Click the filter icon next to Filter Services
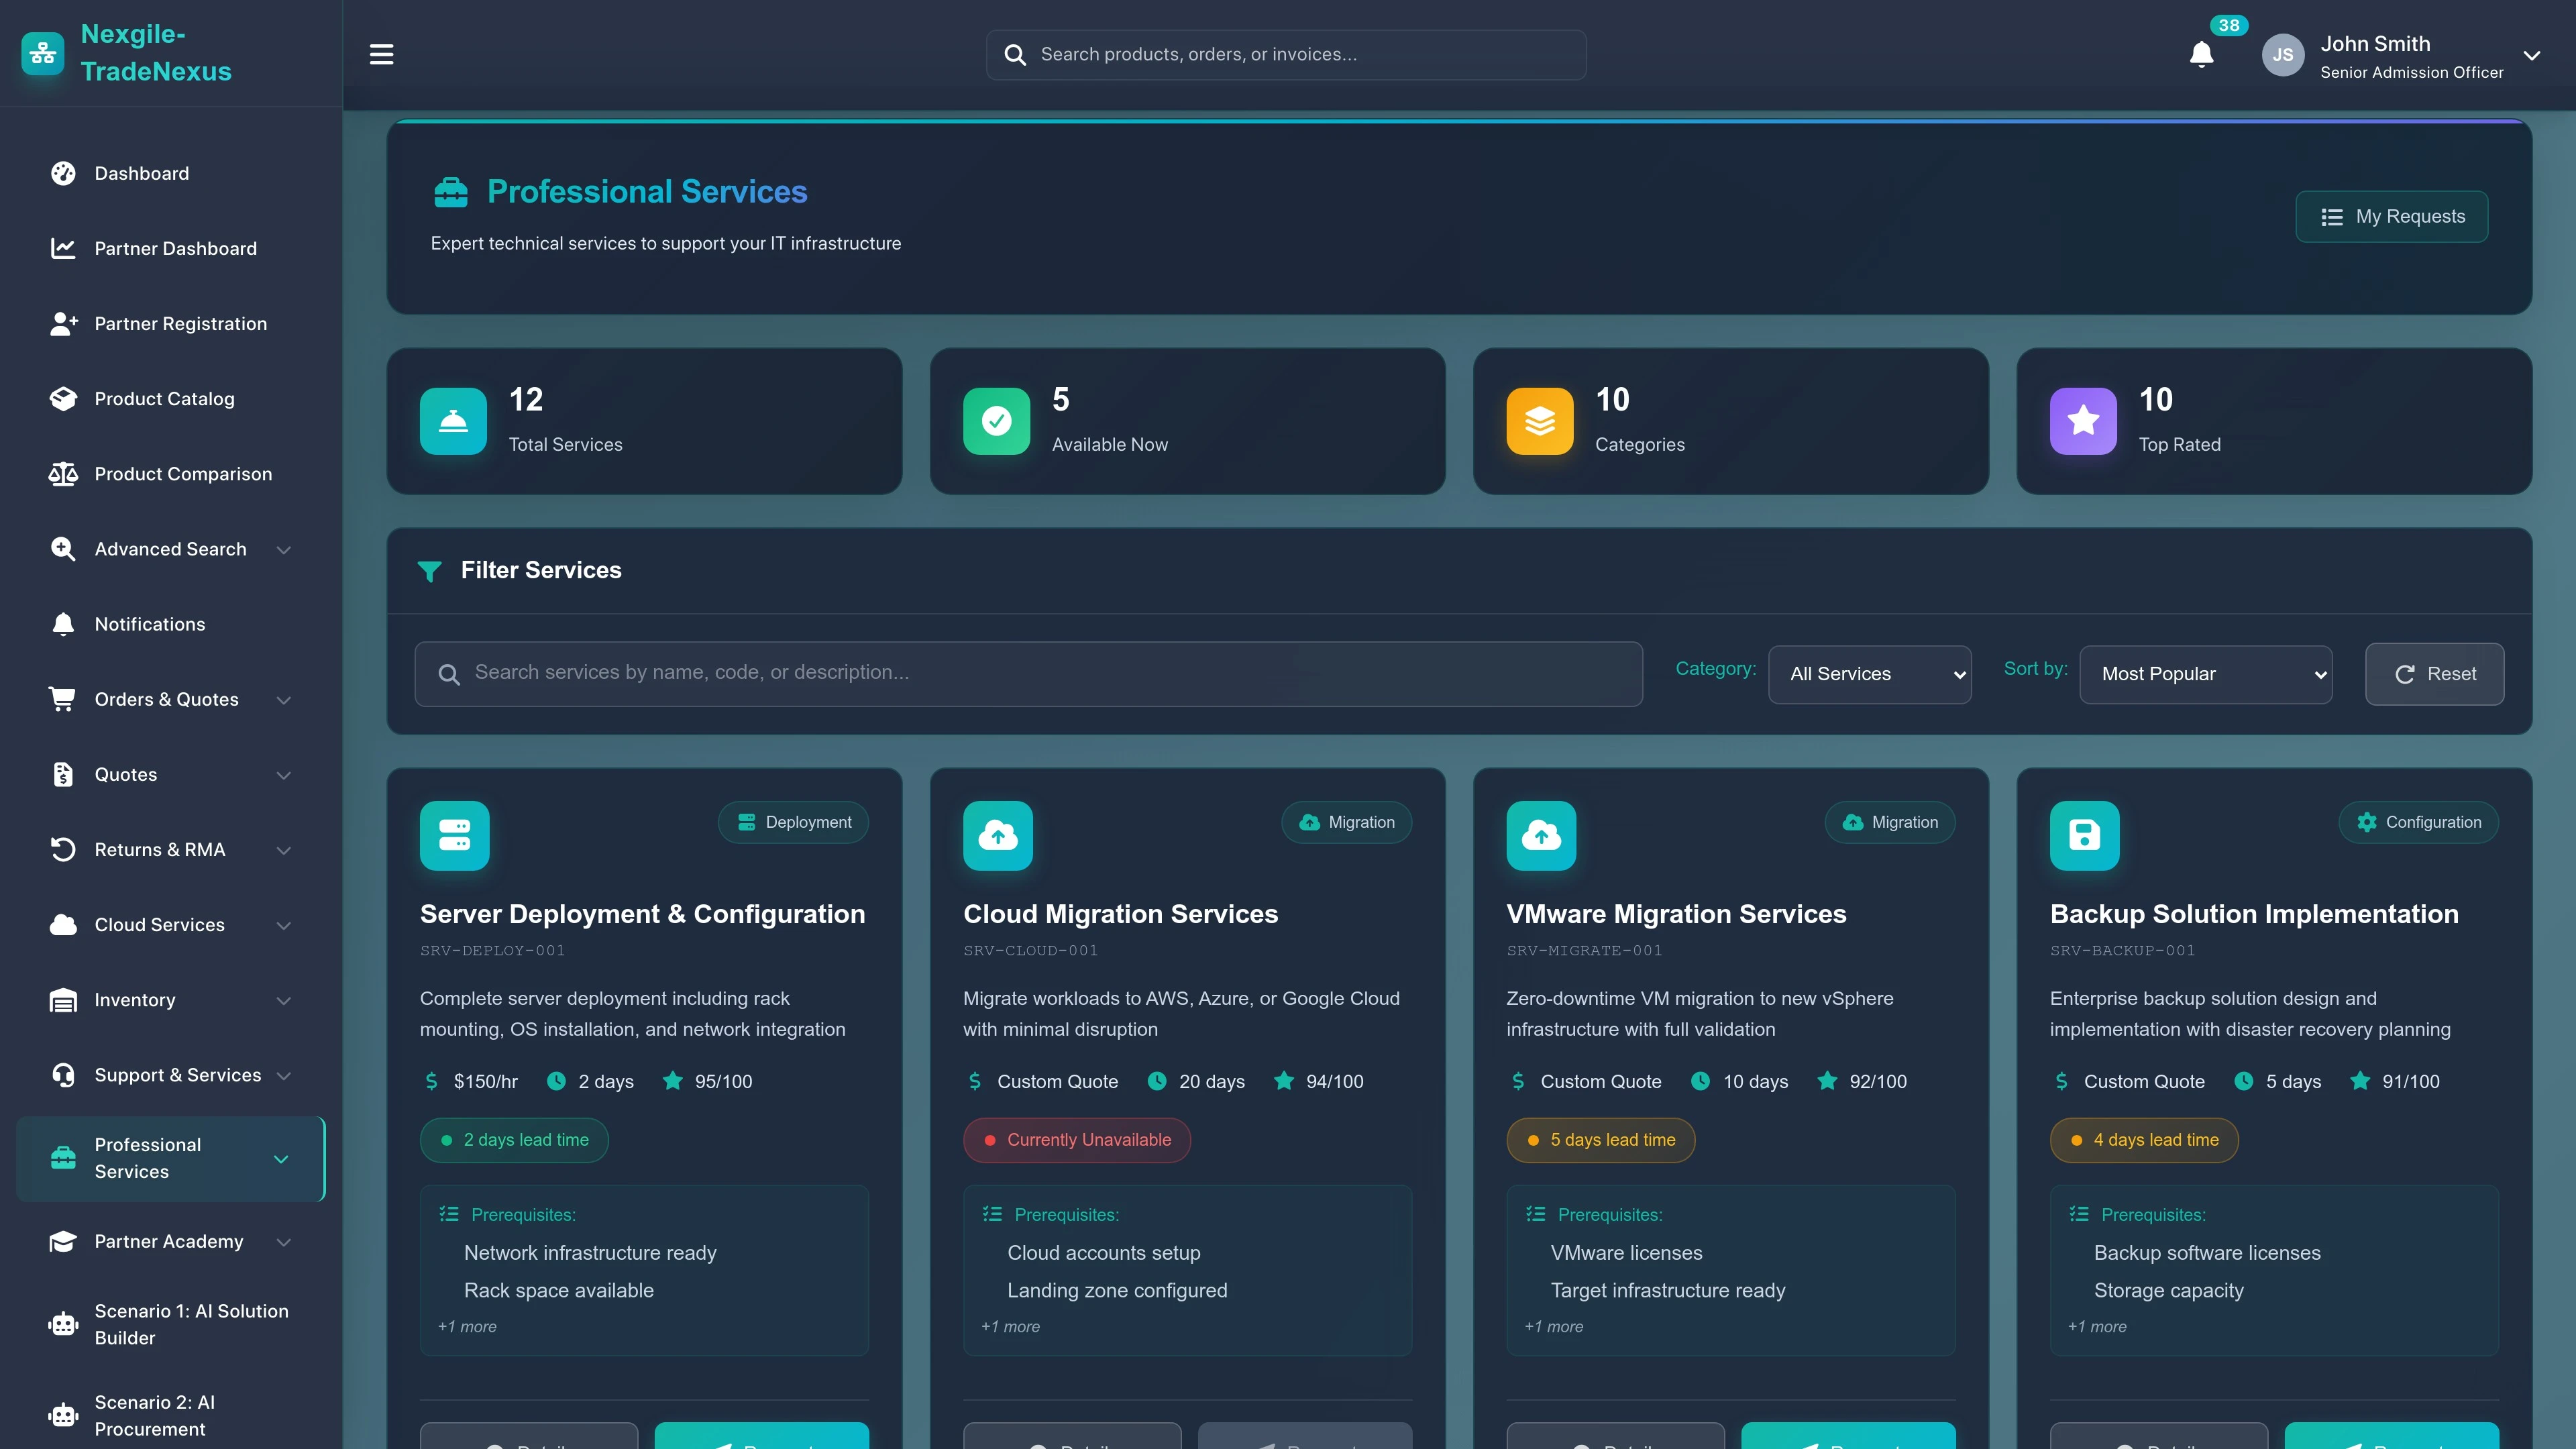Image resolution: width=2576 pixels, height=1449 pixels. 430,570
